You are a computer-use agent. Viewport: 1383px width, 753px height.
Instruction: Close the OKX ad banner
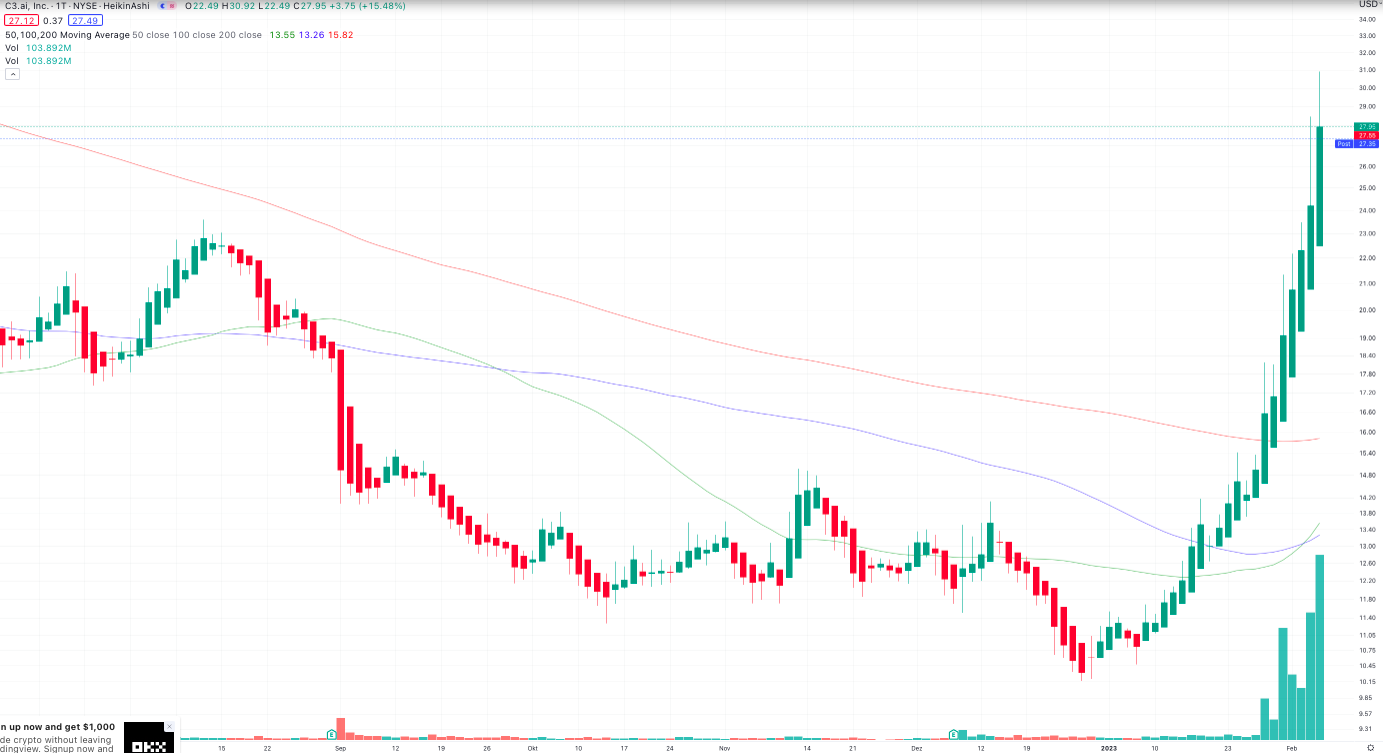pyautogui.click(x=170, y=726)
